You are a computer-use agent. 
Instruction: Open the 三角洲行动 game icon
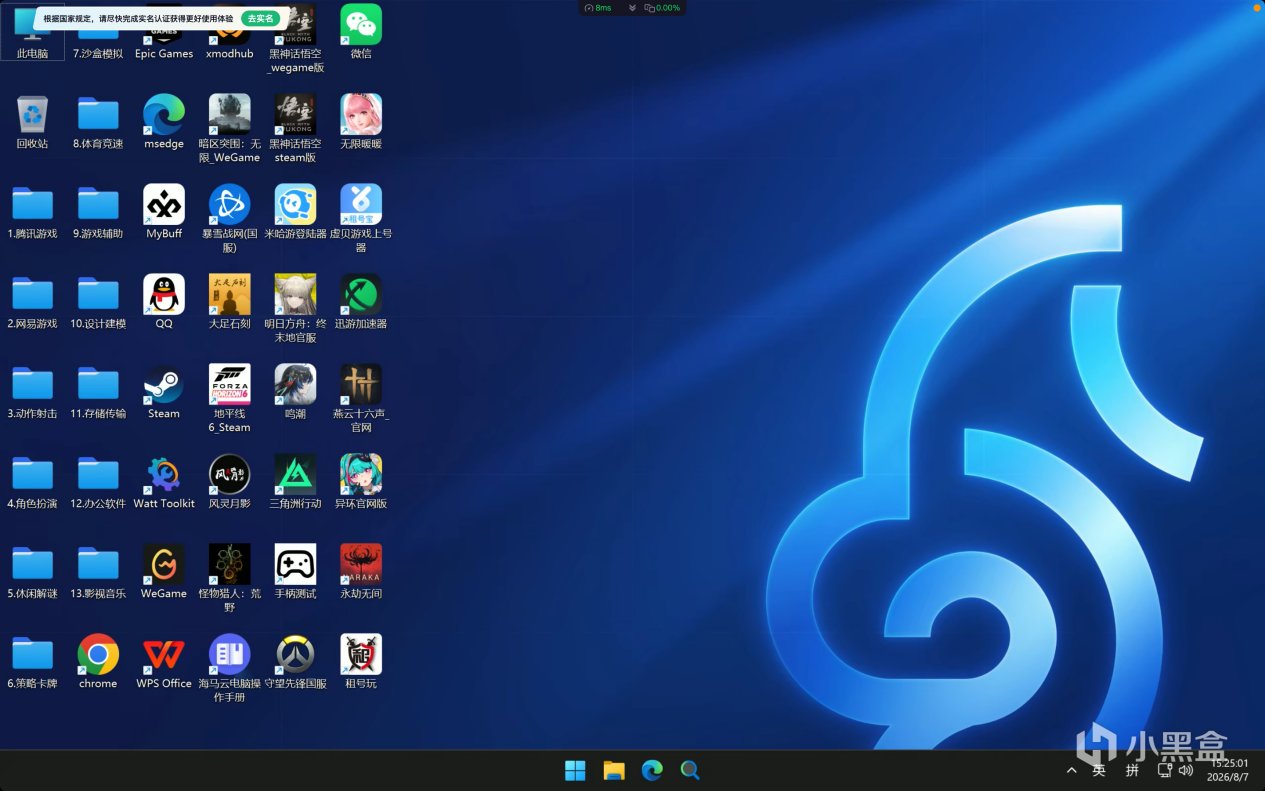[295, 475]
